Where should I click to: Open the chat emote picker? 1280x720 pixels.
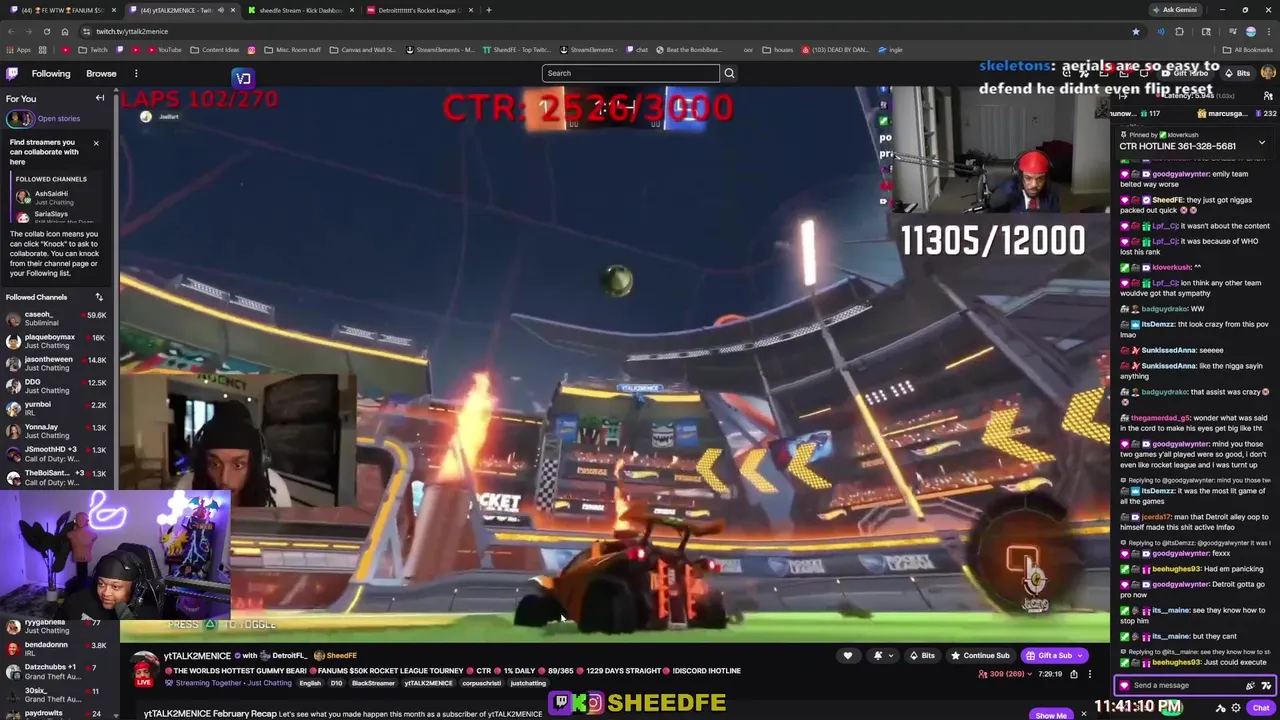(x=1266, y=685)
